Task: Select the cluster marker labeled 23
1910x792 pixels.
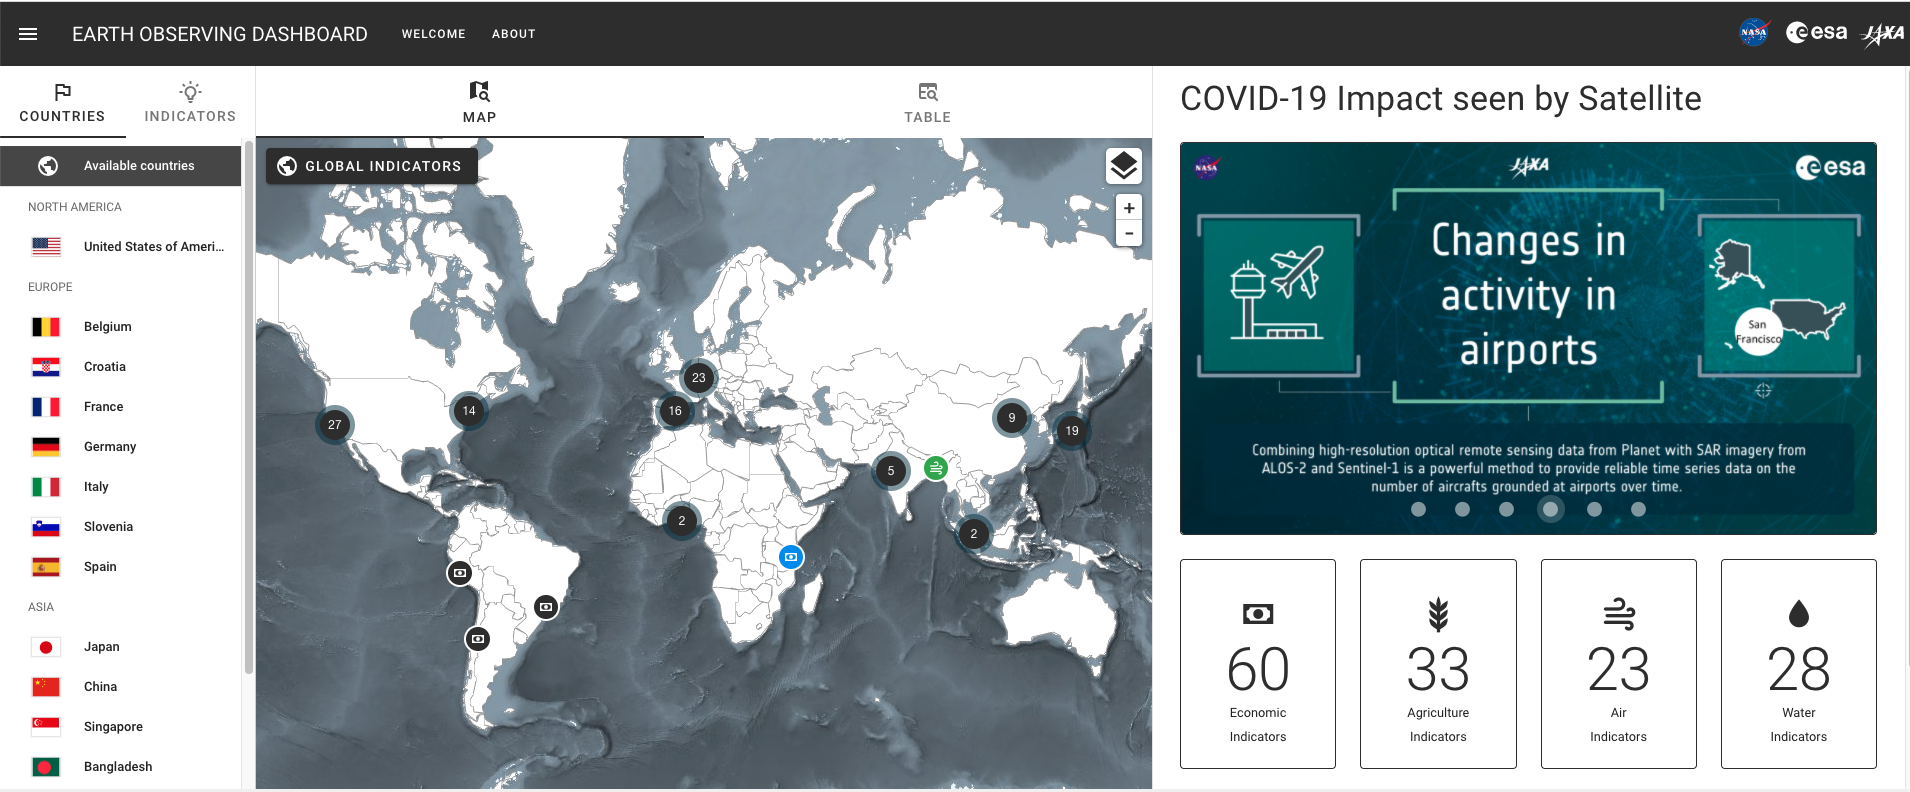Action: [699, 378]
